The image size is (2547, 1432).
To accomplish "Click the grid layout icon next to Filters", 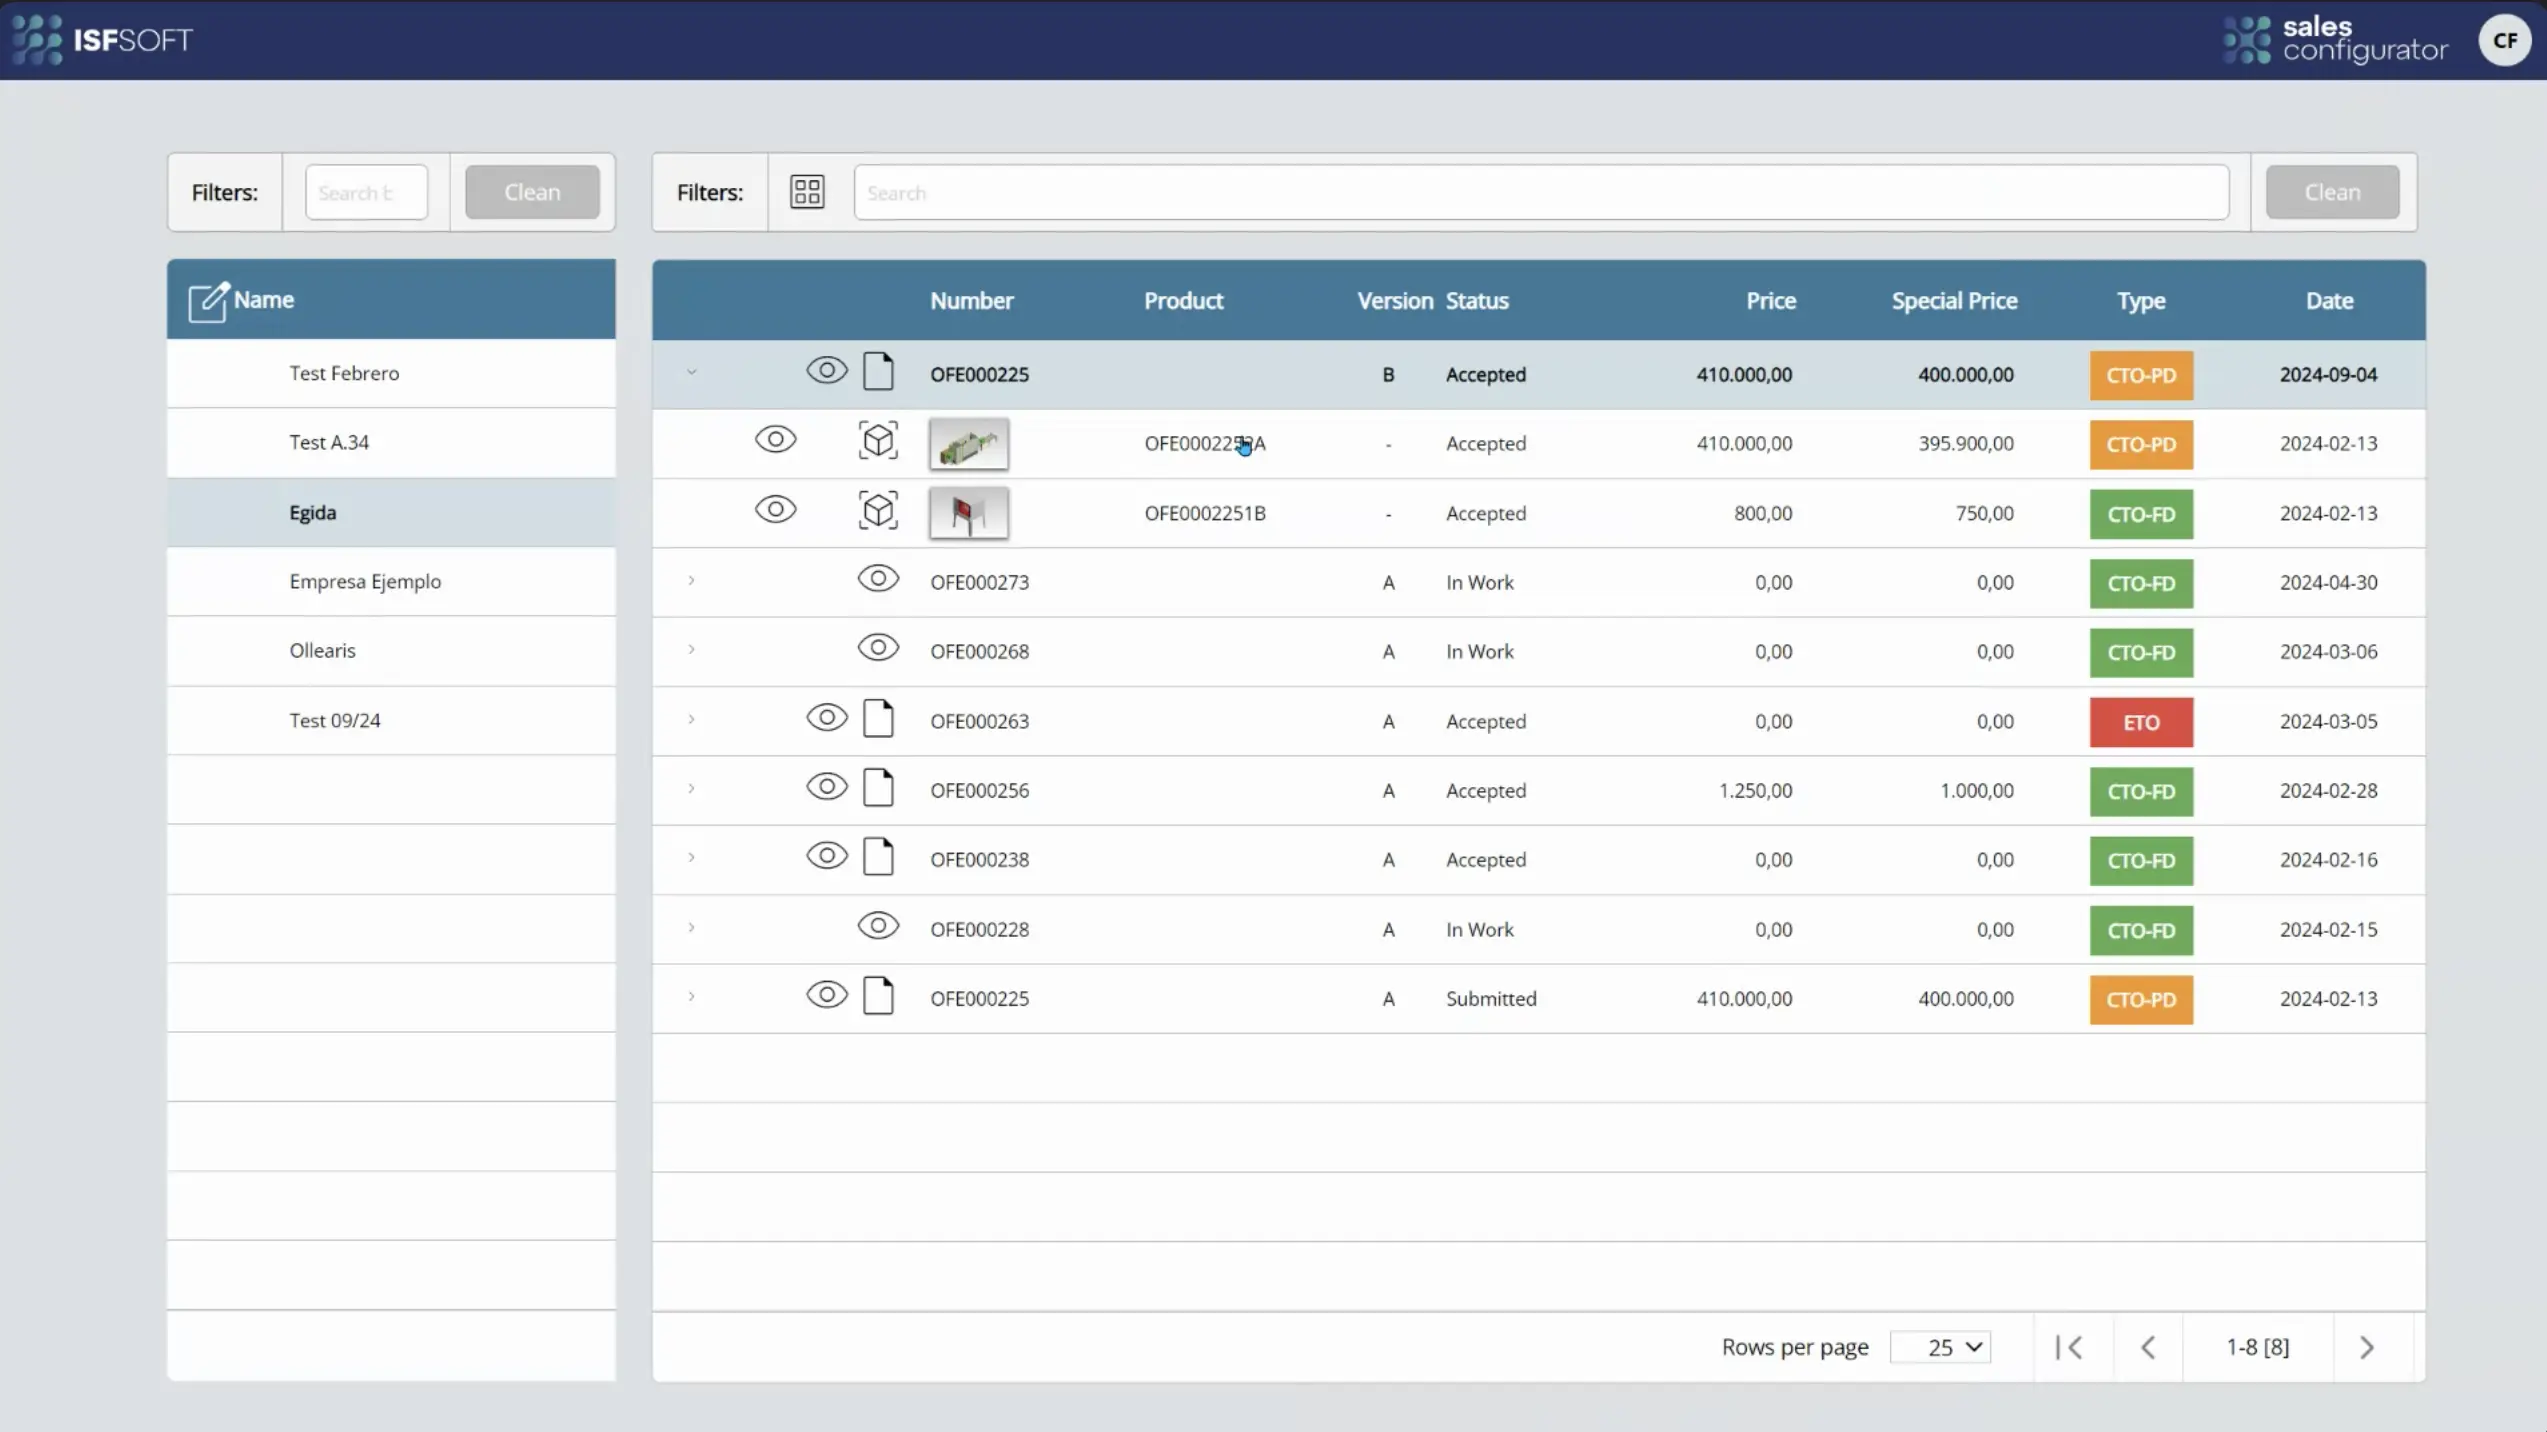I will (x=807, y=192).
